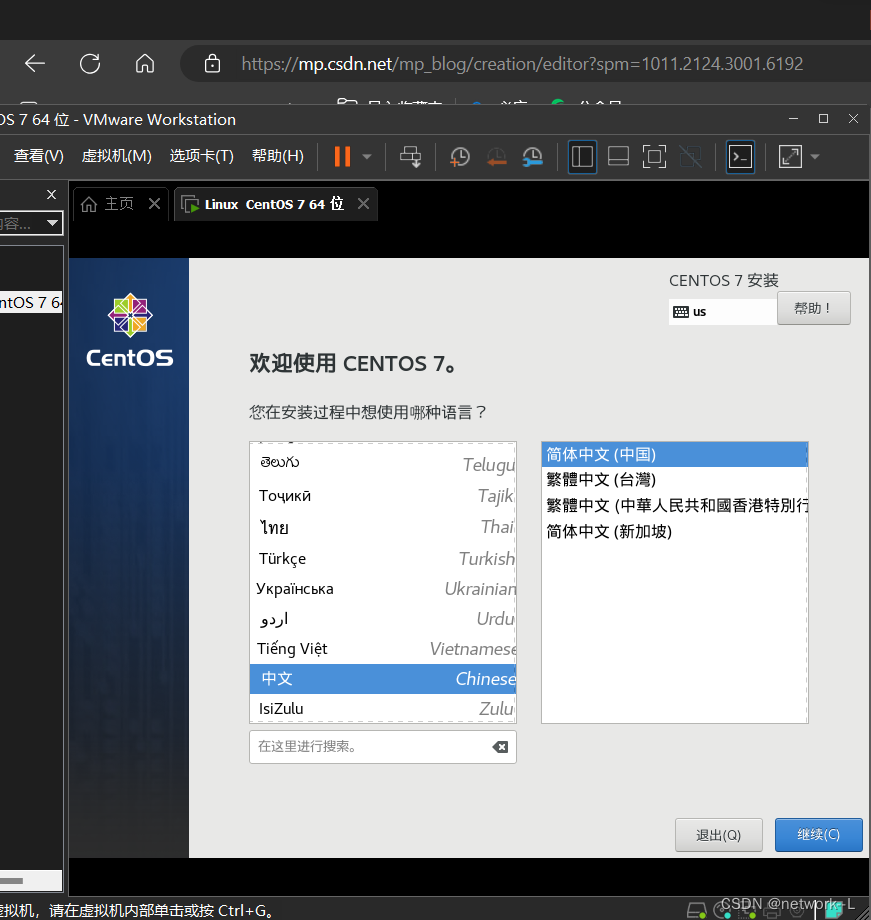Select the CentOS 7 64 VM in library
Viewport: 871px width, 920px height.
31,303
